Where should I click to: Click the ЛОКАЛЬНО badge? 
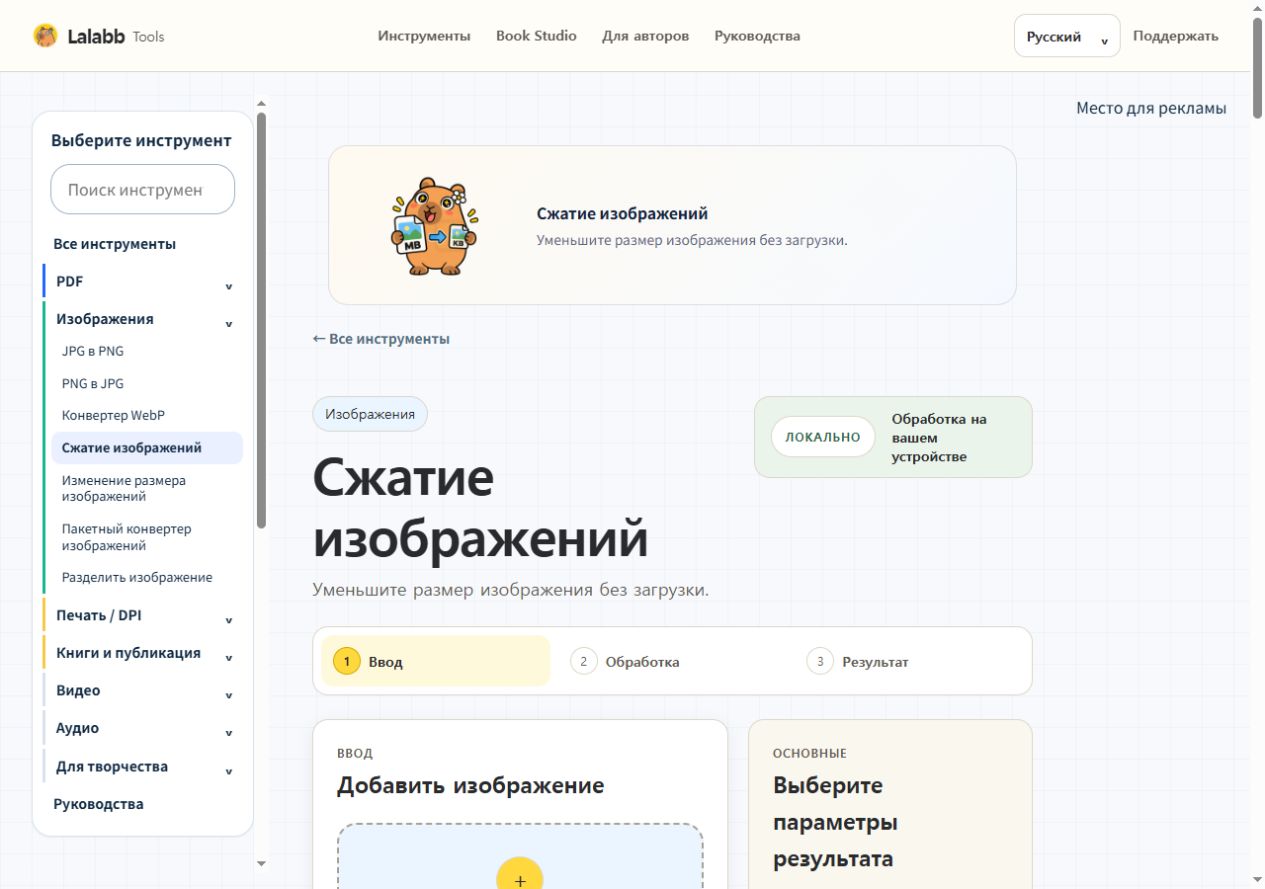[823, 437]
